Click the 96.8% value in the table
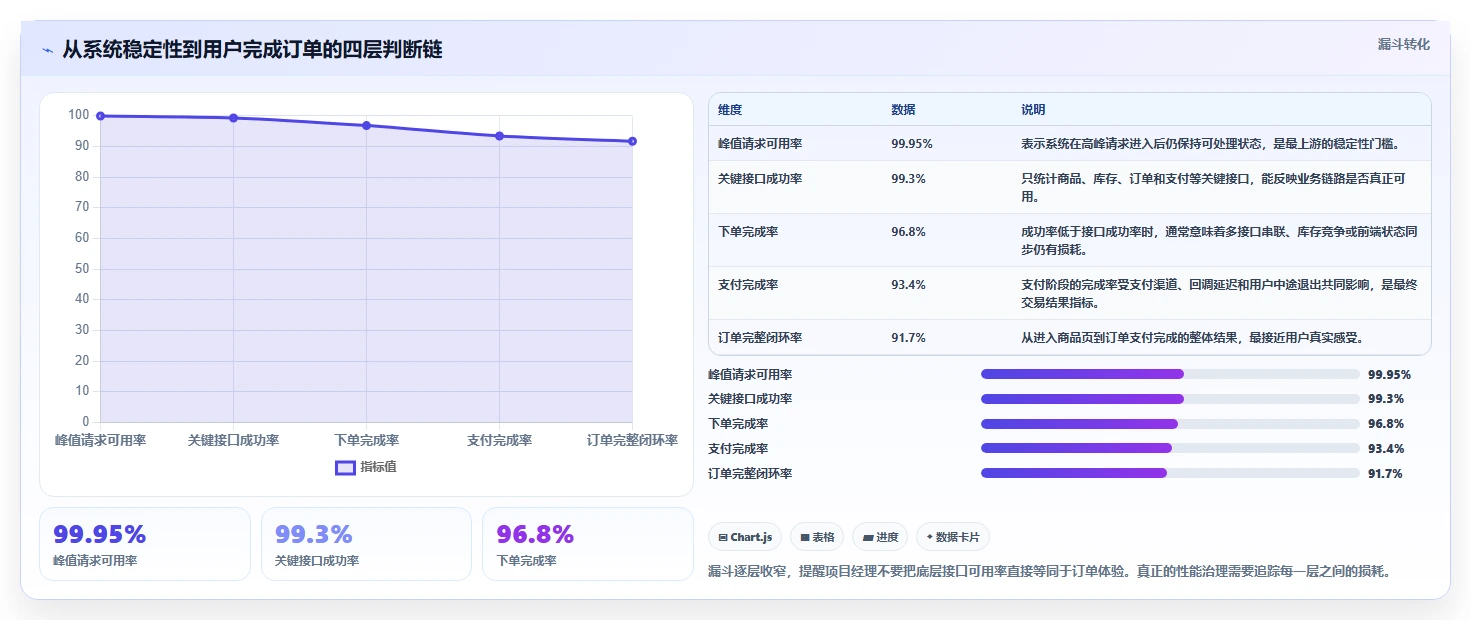The height and width of the screenshot is (620, 1471). point(908,232)
